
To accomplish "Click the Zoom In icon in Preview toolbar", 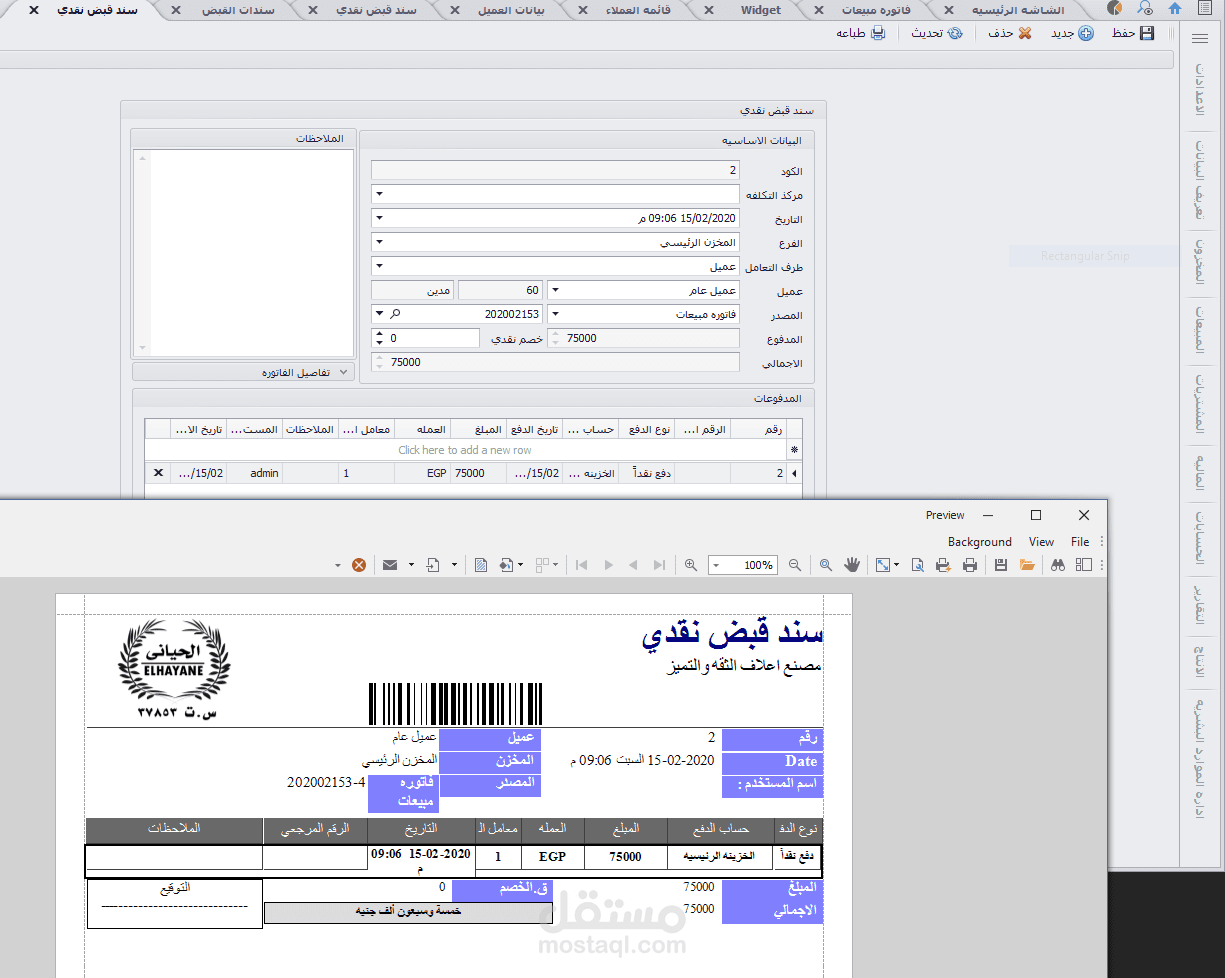I will click(691, 565).
